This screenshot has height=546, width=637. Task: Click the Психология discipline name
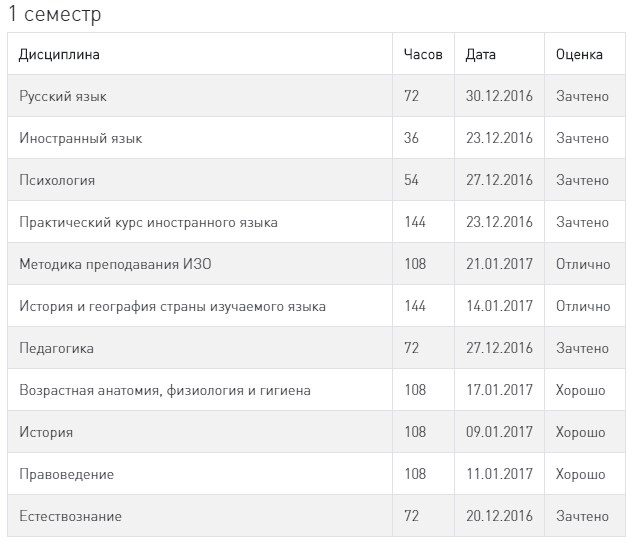[57, 181]
